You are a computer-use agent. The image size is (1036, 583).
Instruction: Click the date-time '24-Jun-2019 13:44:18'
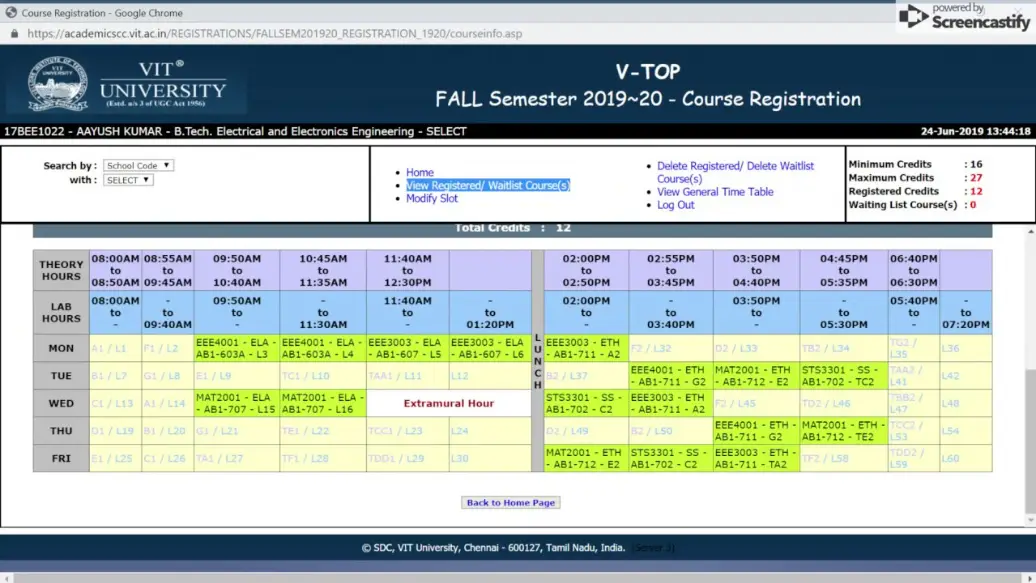975,132
